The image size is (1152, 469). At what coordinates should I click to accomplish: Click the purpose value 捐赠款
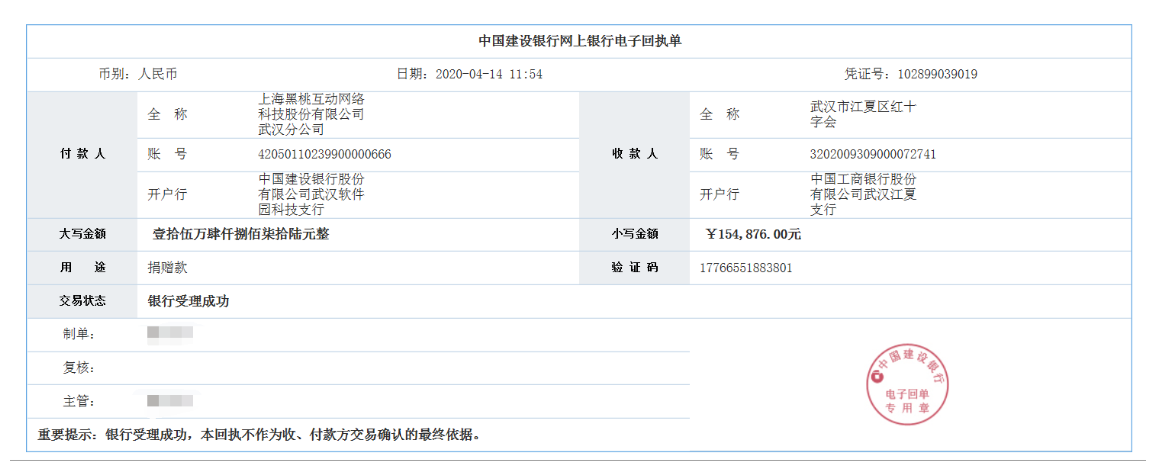(x=168, y=268)
